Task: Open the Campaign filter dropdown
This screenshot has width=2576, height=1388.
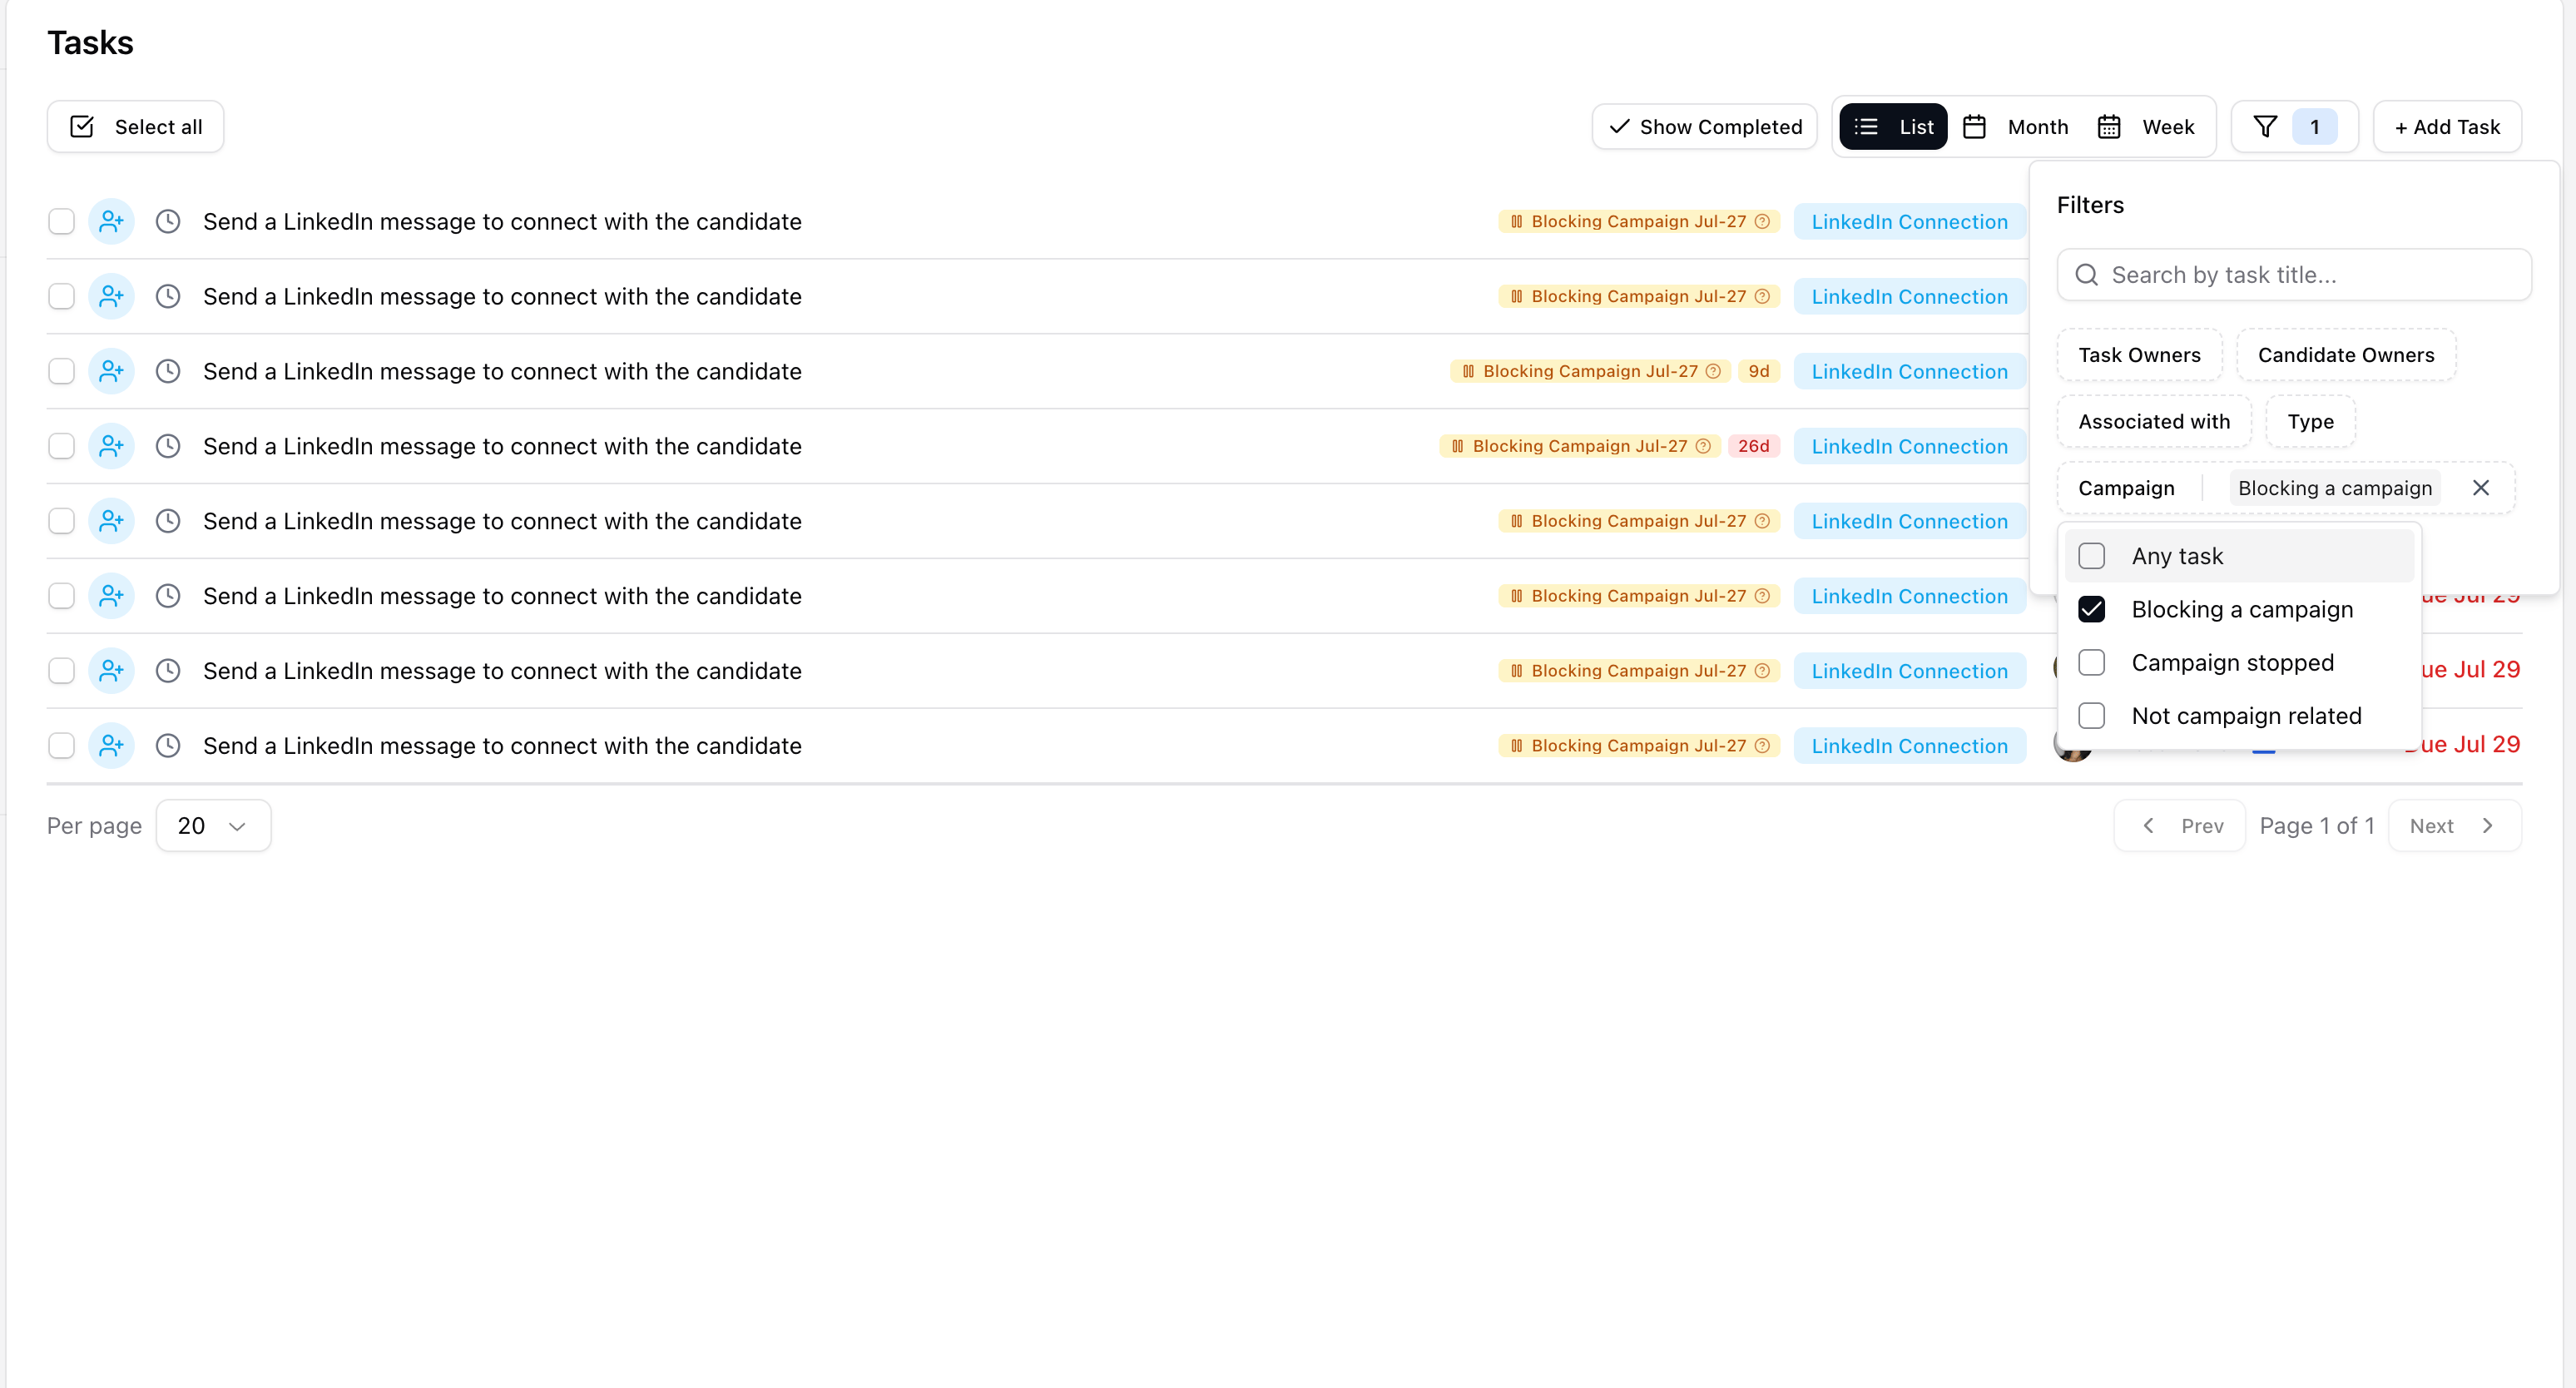Action: coord(2126,488)
